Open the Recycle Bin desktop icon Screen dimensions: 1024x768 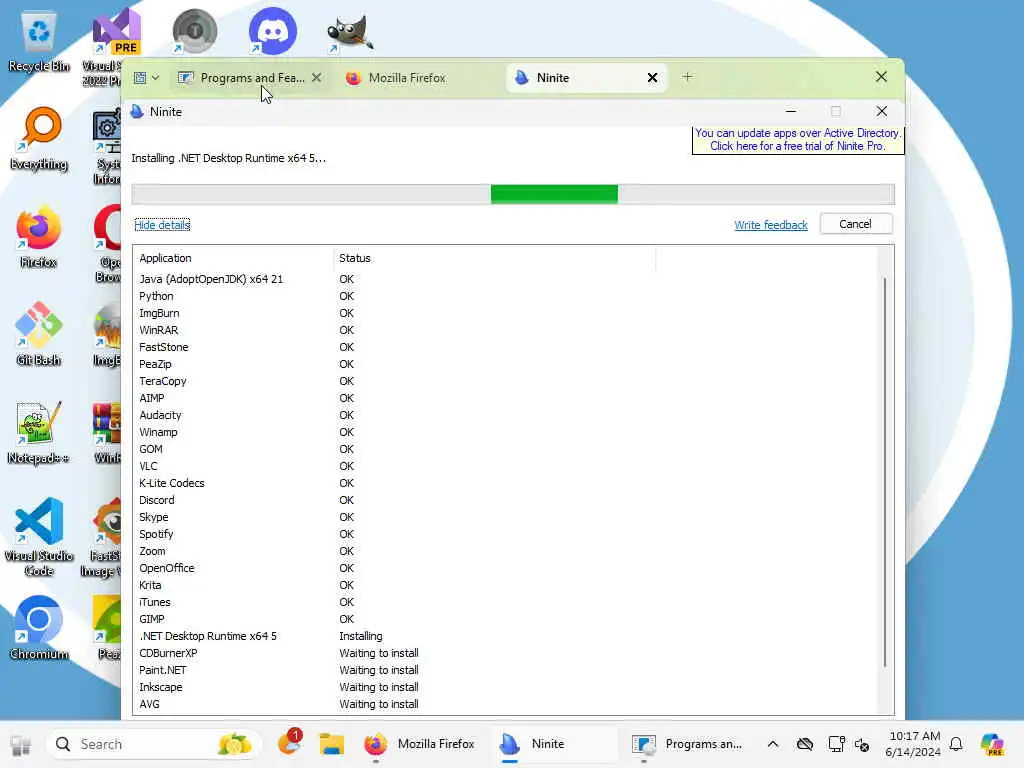(x=39, y=42)
